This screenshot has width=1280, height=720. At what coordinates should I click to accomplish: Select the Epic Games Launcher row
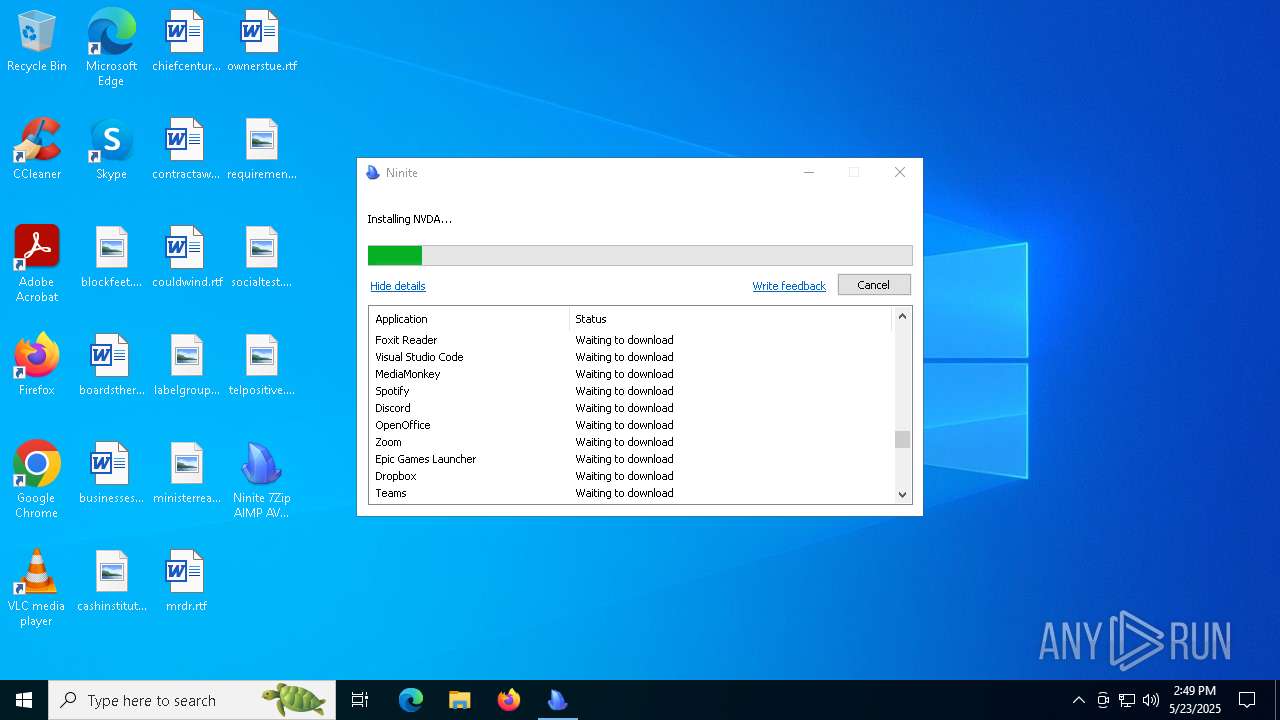(x=630, y=459)
